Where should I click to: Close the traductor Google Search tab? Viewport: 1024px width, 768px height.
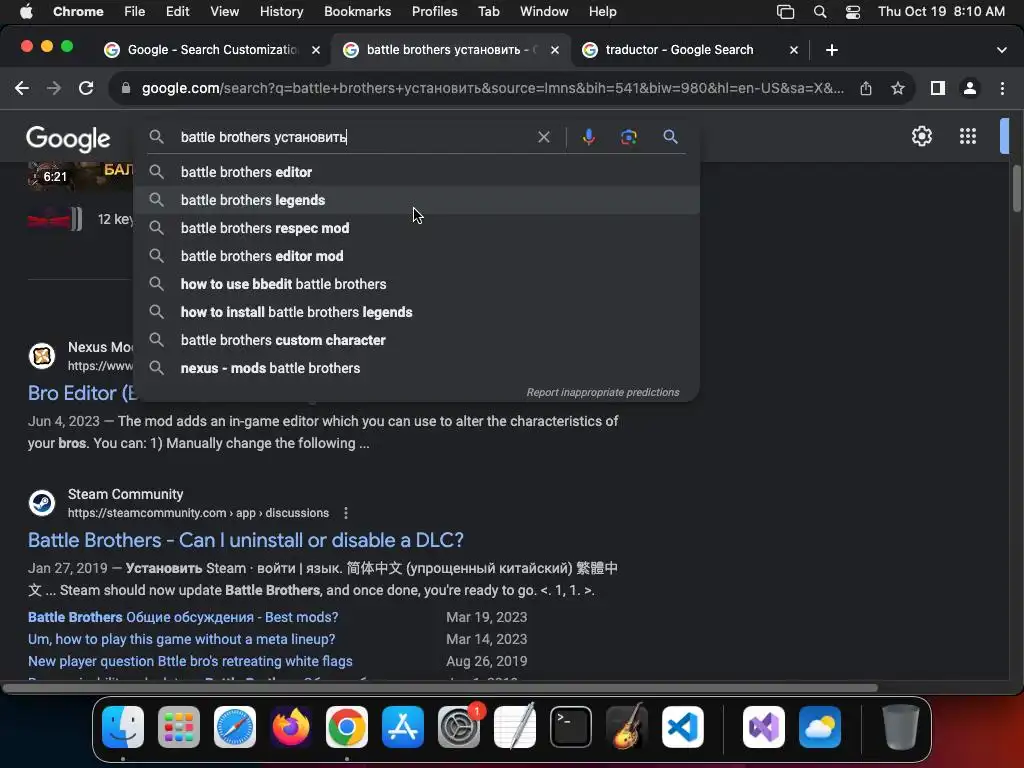793,50
